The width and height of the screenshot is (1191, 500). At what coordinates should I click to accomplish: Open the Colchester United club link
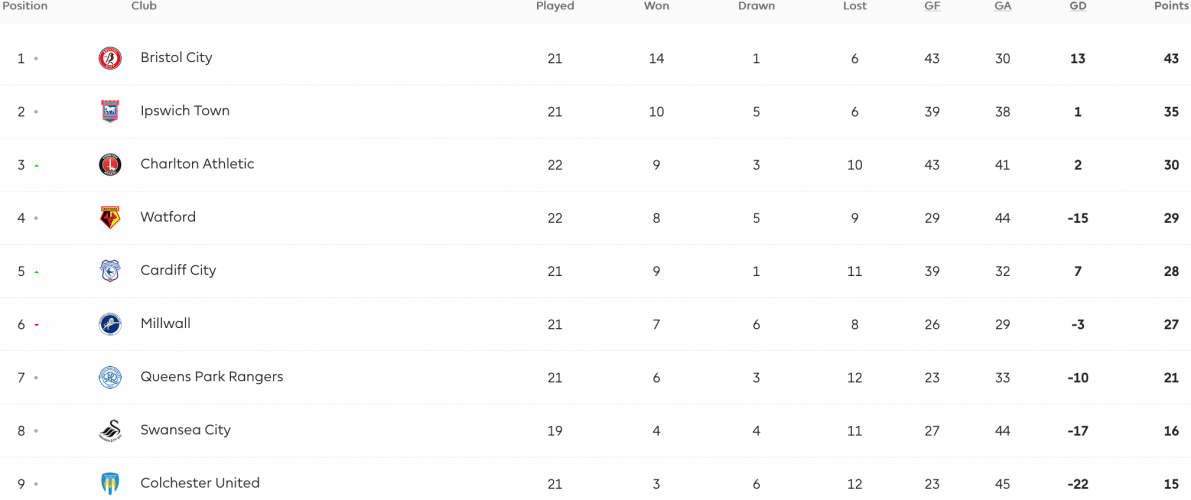click(x=200, y=483)
